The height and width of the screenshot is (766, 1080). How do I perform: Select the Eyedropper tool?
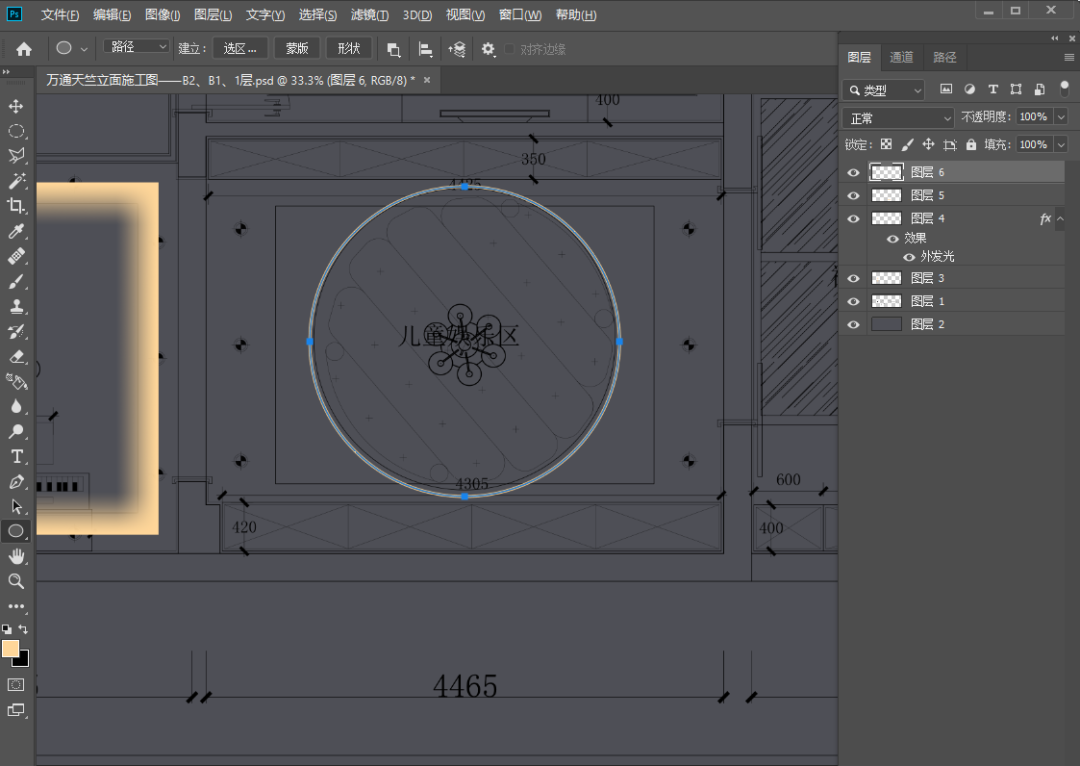16,232
